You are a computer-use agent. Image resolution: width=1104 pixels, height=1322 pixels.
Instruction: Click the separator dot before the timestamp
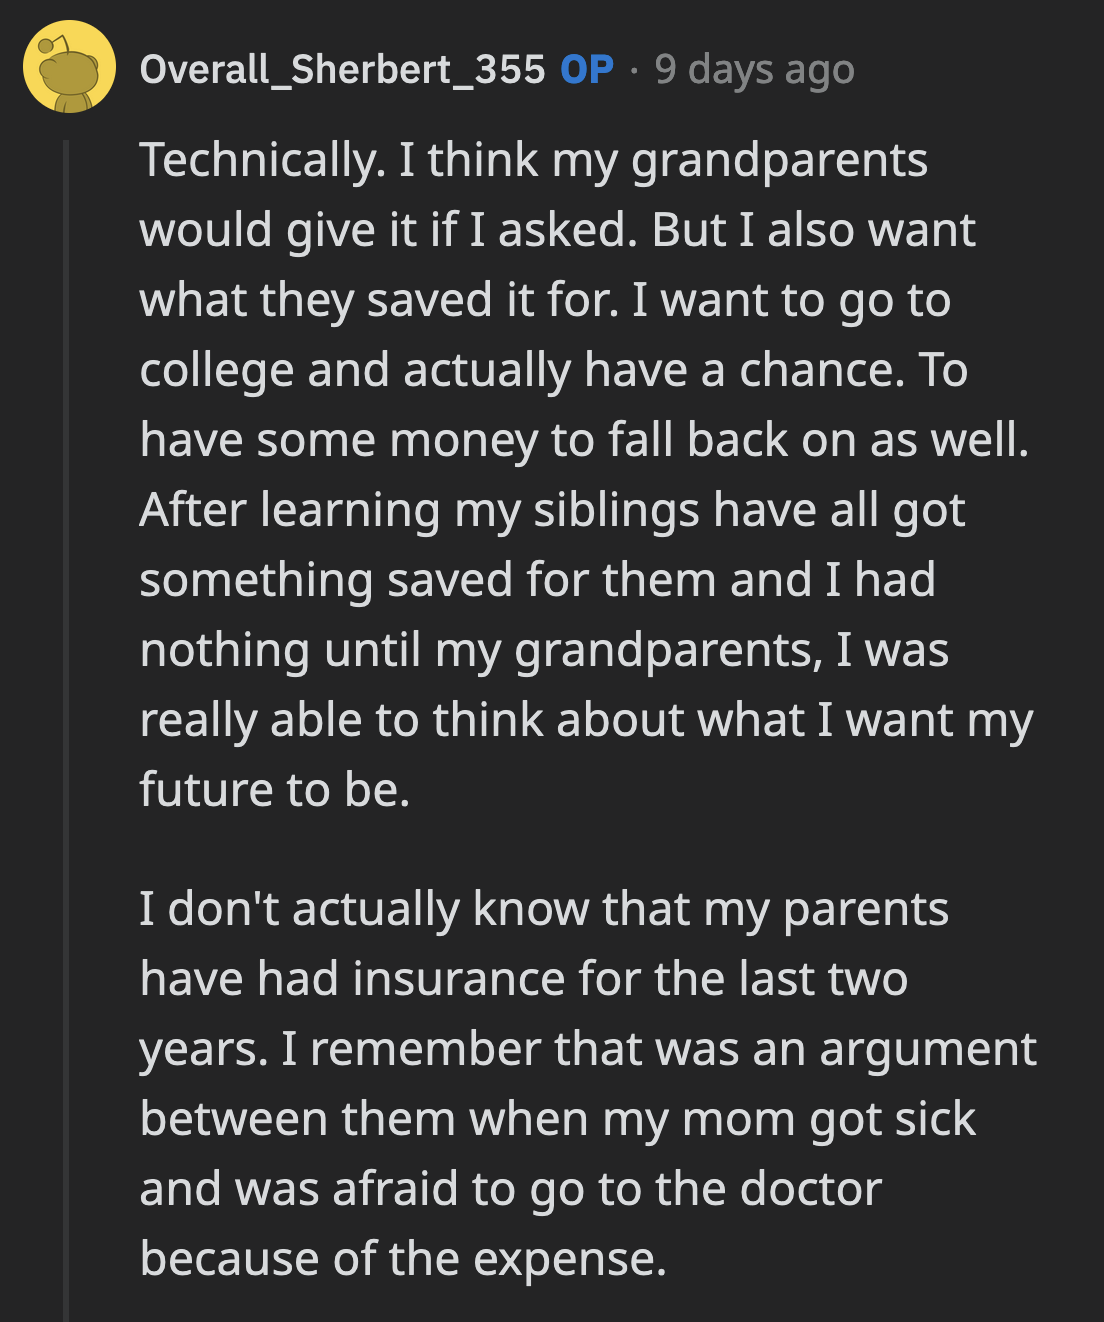636,69
